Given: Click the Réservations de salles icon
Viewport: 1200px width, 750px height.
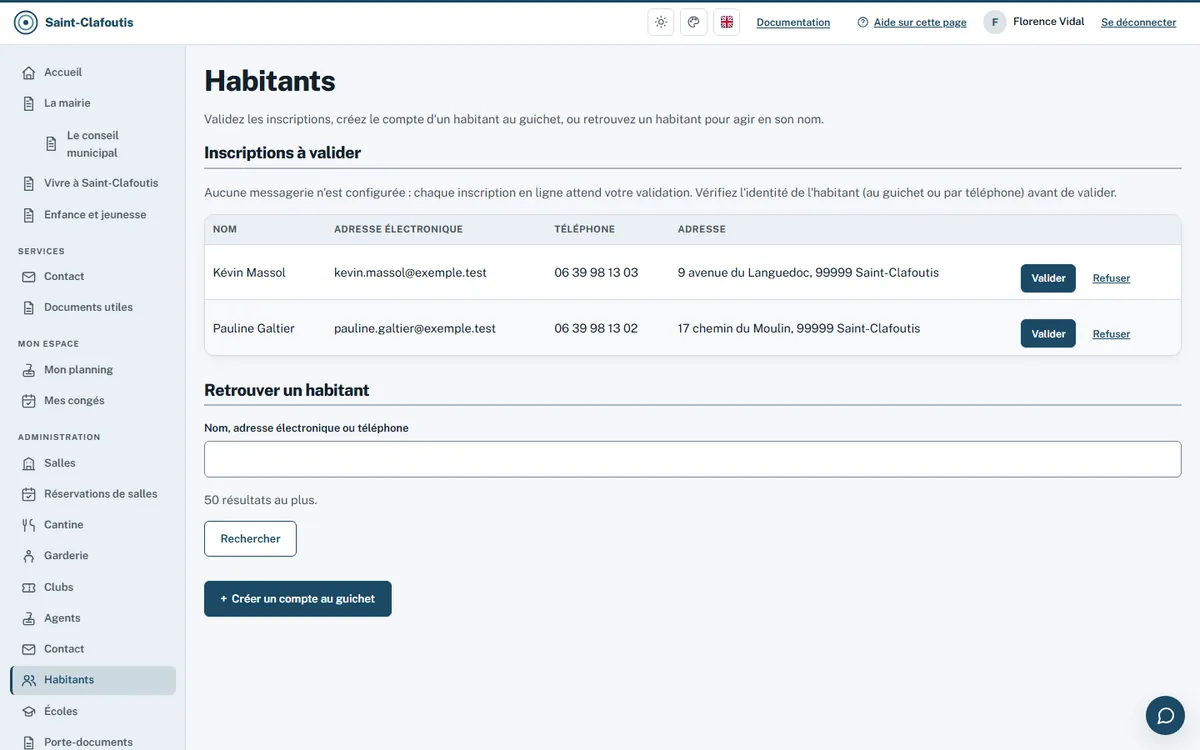Looking at the screenshot, I should (x=29, y=494).
